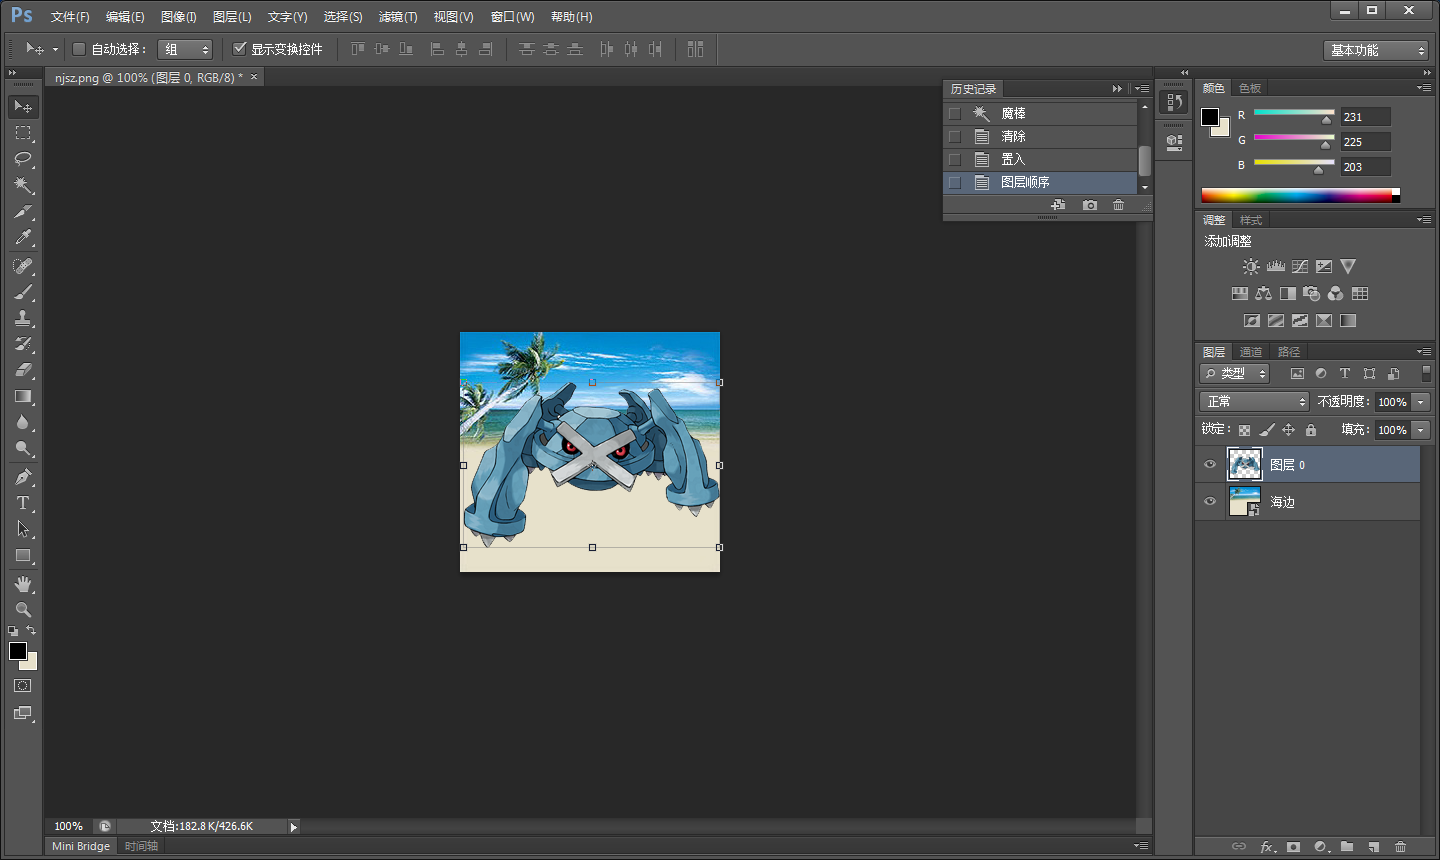Select the Eyedropper tool
1440x860 pixels.
23,237
